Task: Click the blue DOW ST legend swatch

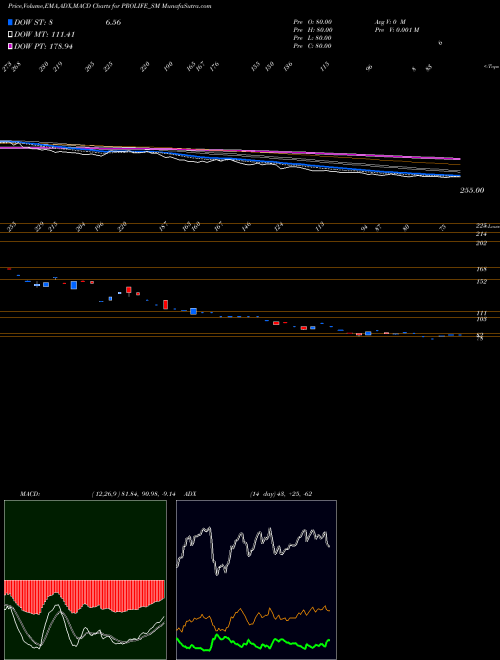Action: tap(10, 22)
